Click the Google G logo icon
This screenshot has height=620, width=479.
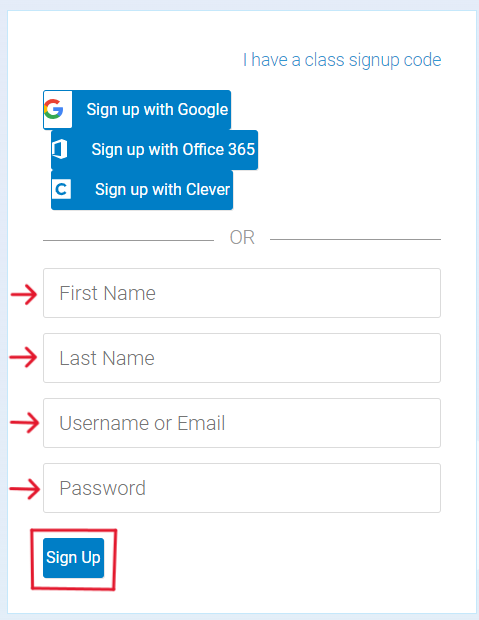[x=54, y=109]
